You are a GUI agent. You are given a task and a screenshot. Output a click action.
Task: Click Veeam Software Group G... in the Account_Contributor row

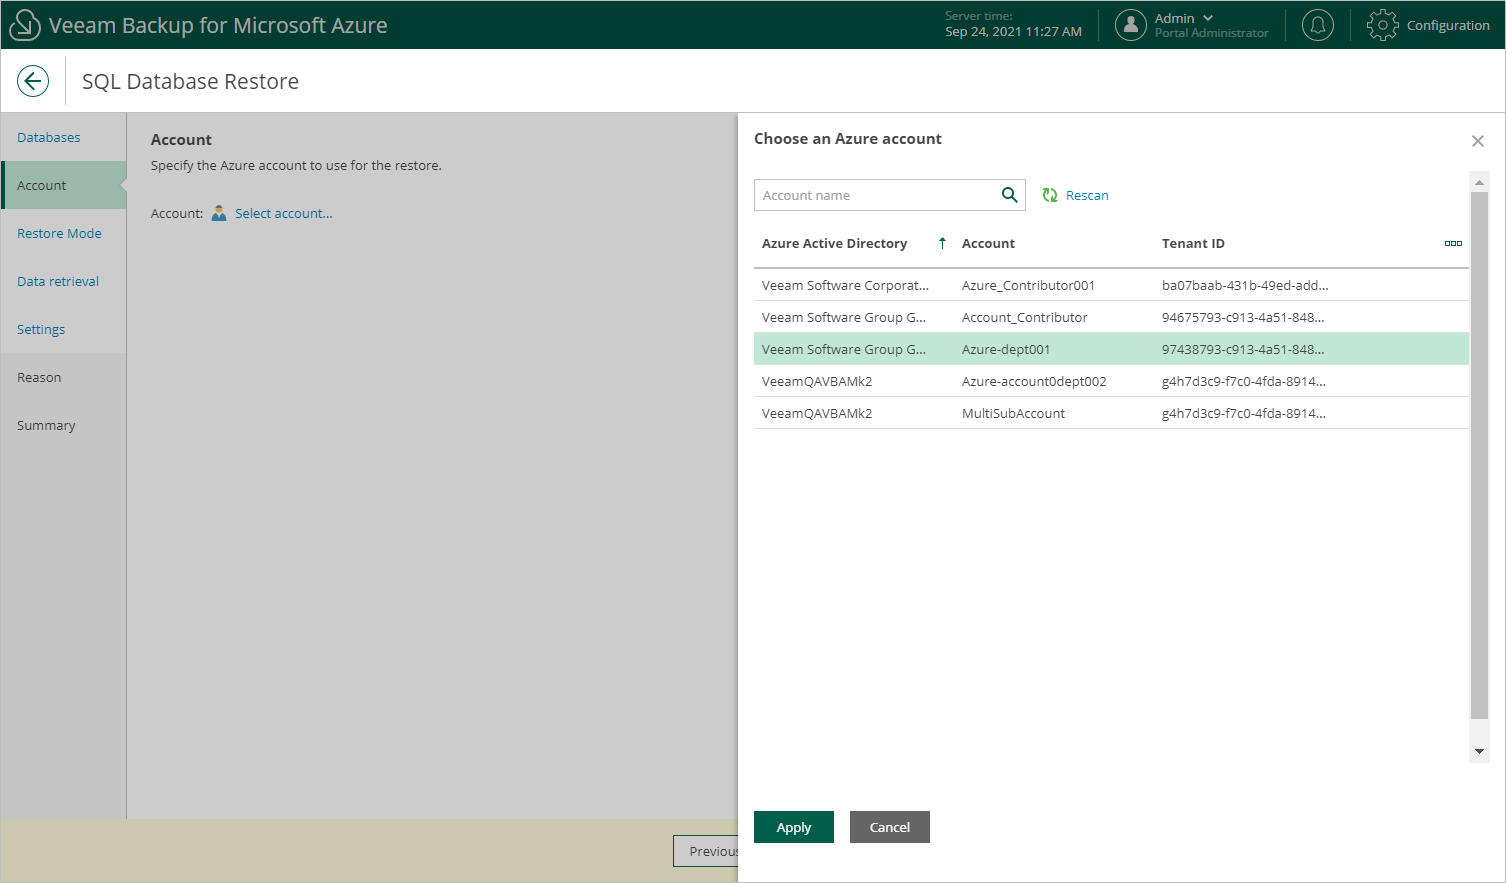pos(844,317)
